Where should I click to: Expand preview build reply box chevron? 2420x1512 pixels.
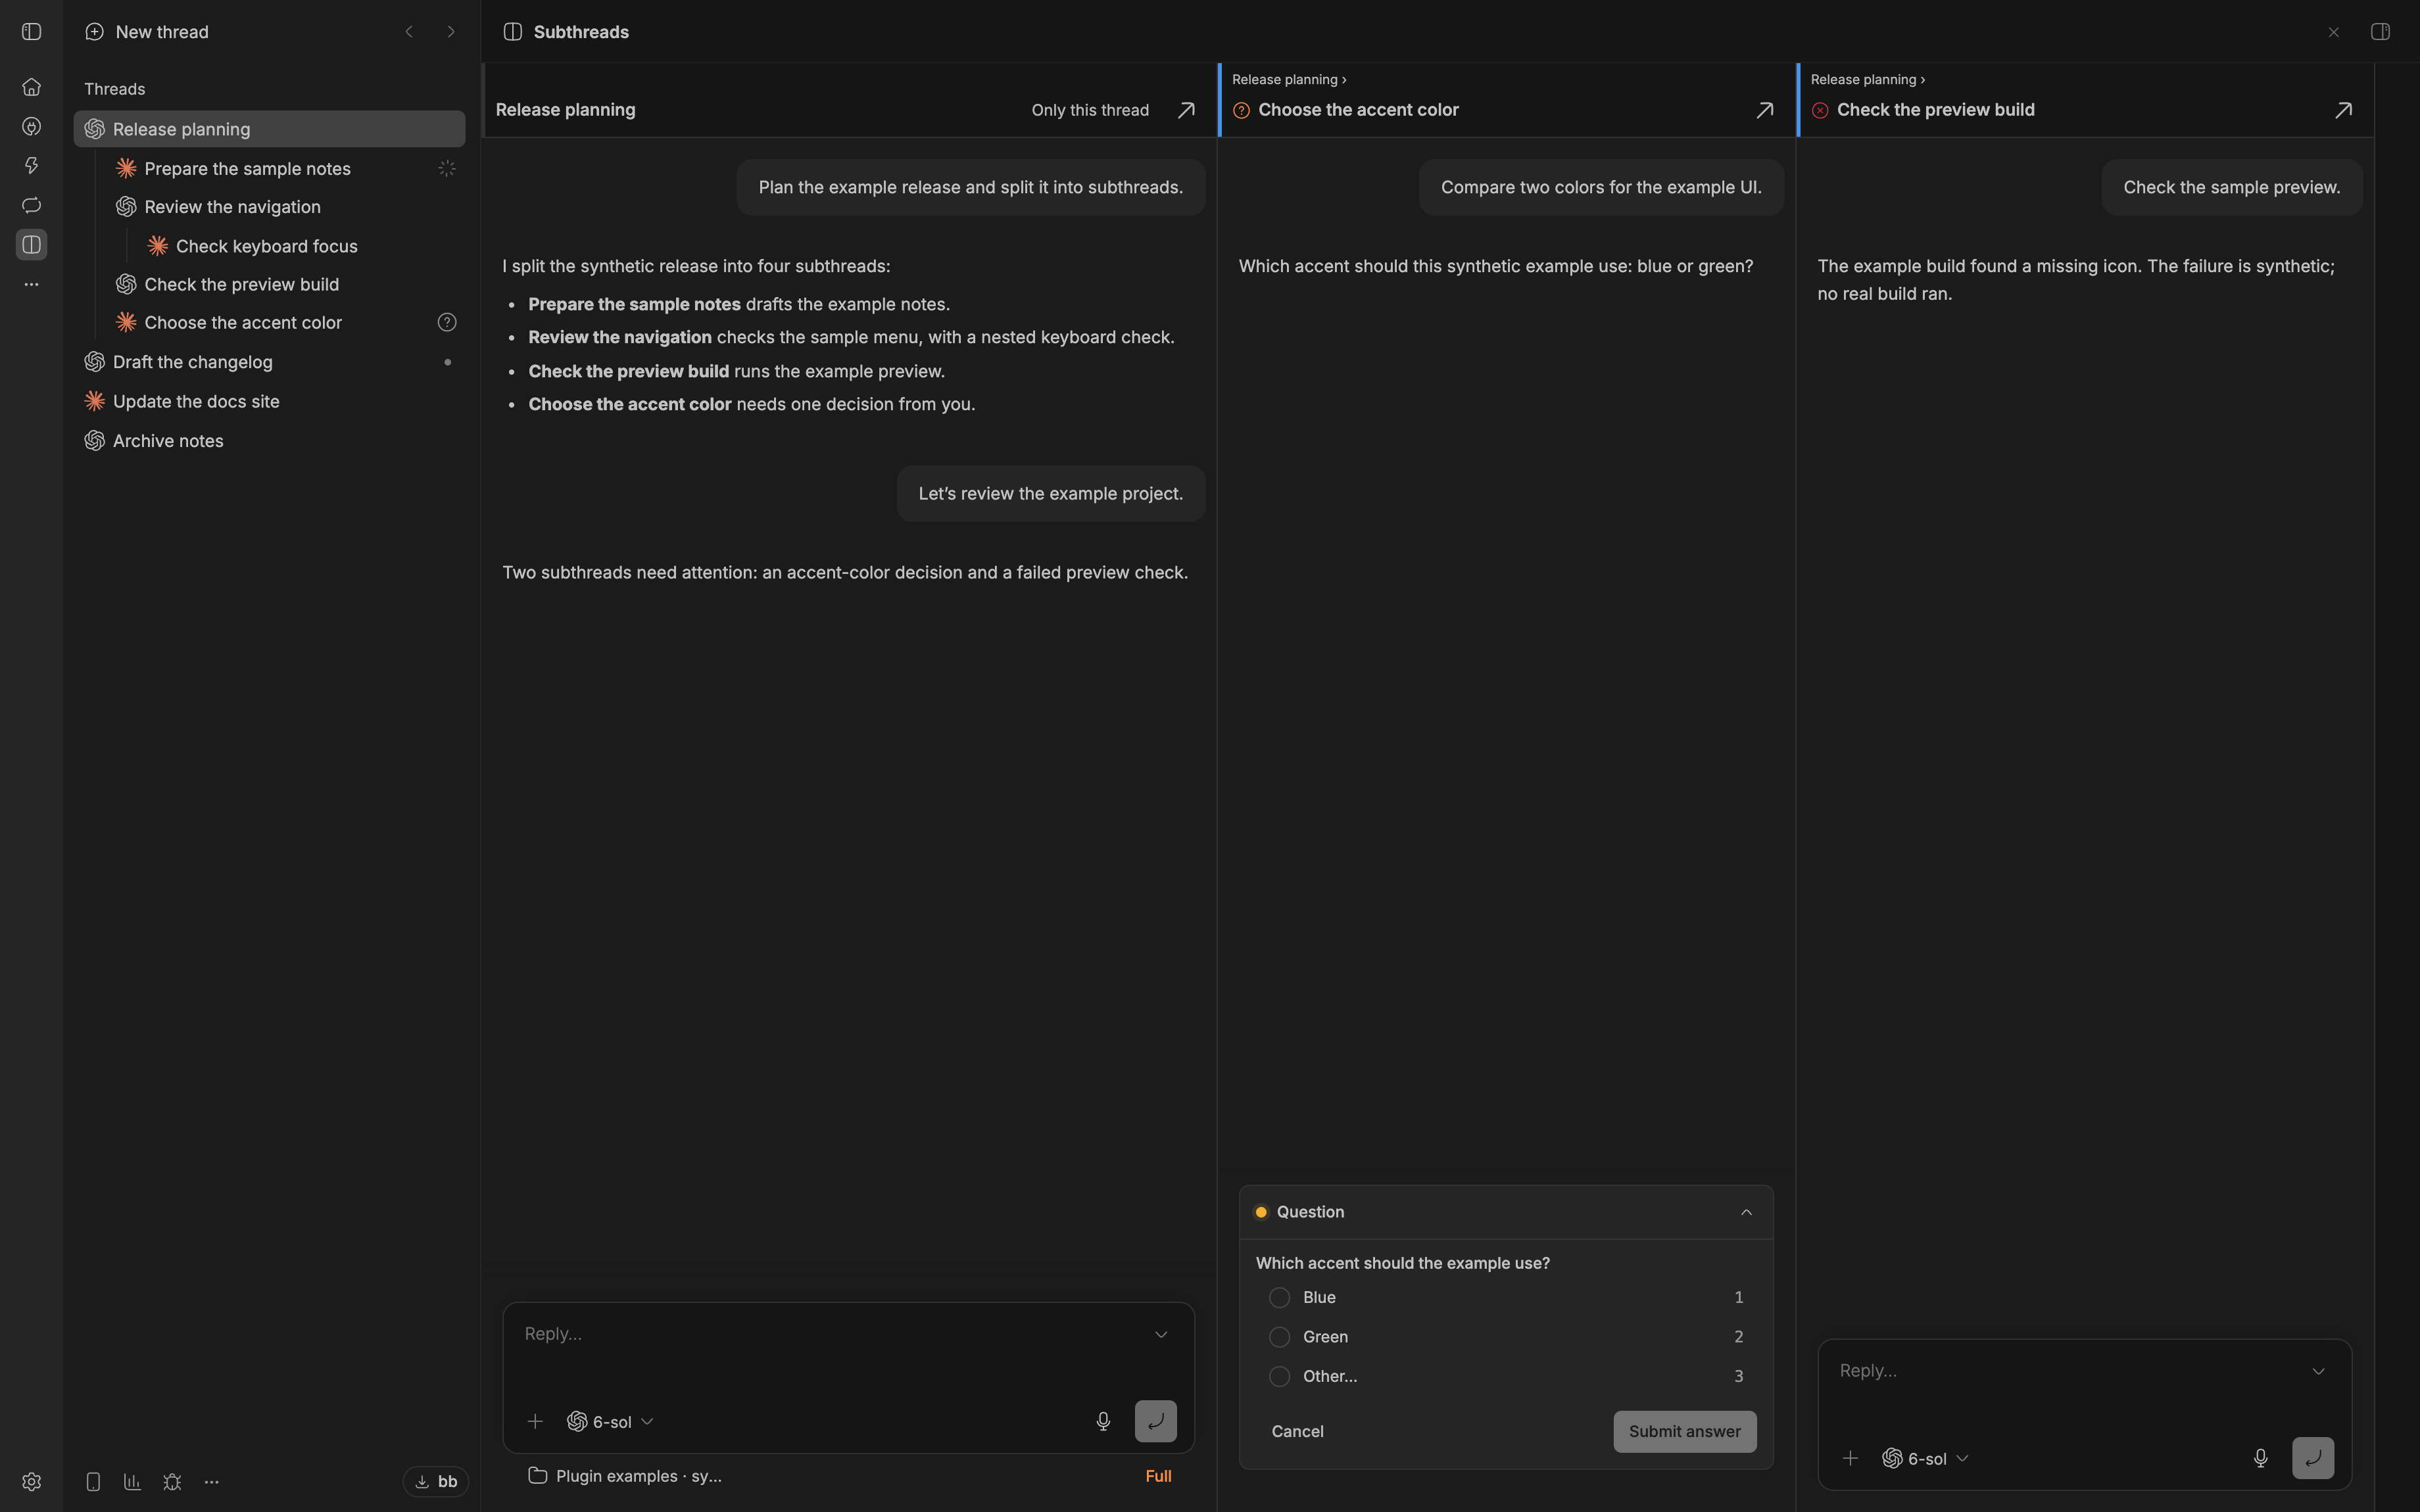click(2318, 1371)
